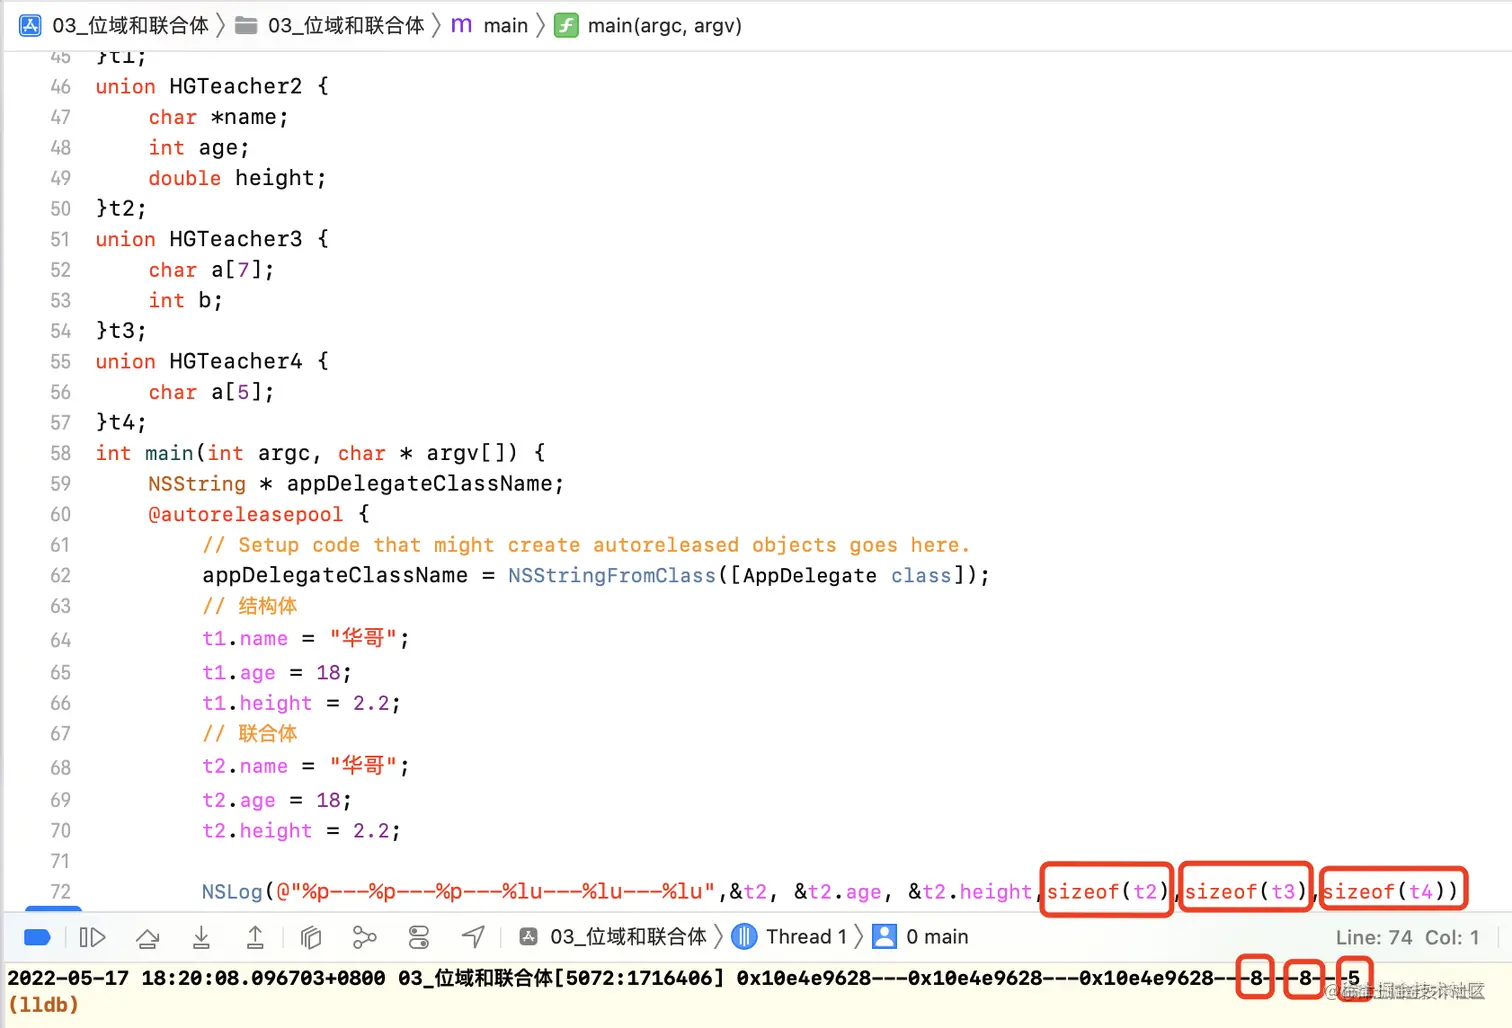
Task: Click the text 'char *name;'
Action: point(219,117)
